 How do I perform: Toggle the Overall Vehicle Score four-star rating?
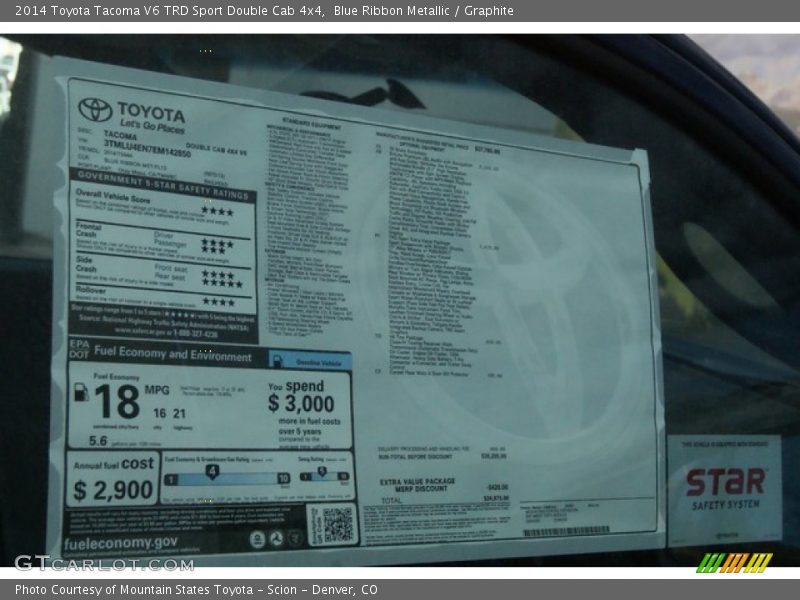point(217,211)
